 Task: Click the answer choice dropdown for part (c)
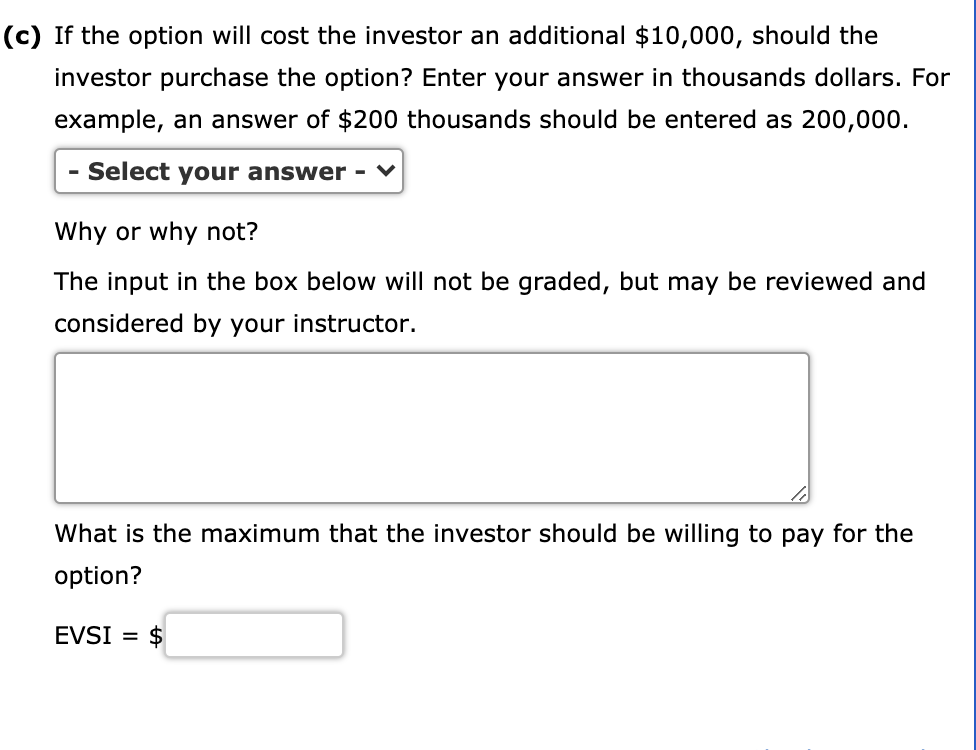click(x=228, y=171)
